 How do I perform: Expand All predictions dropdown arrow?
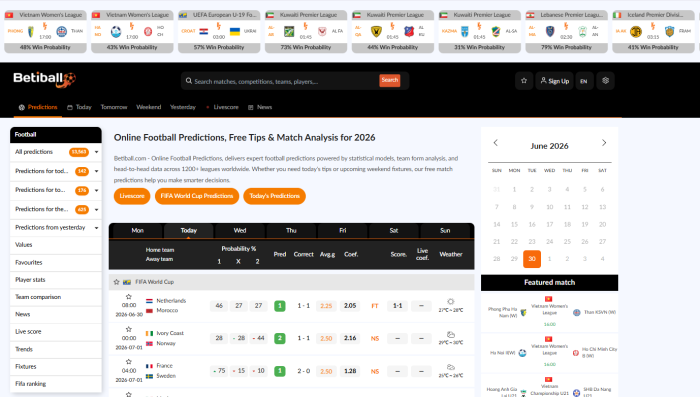point(96,152)
